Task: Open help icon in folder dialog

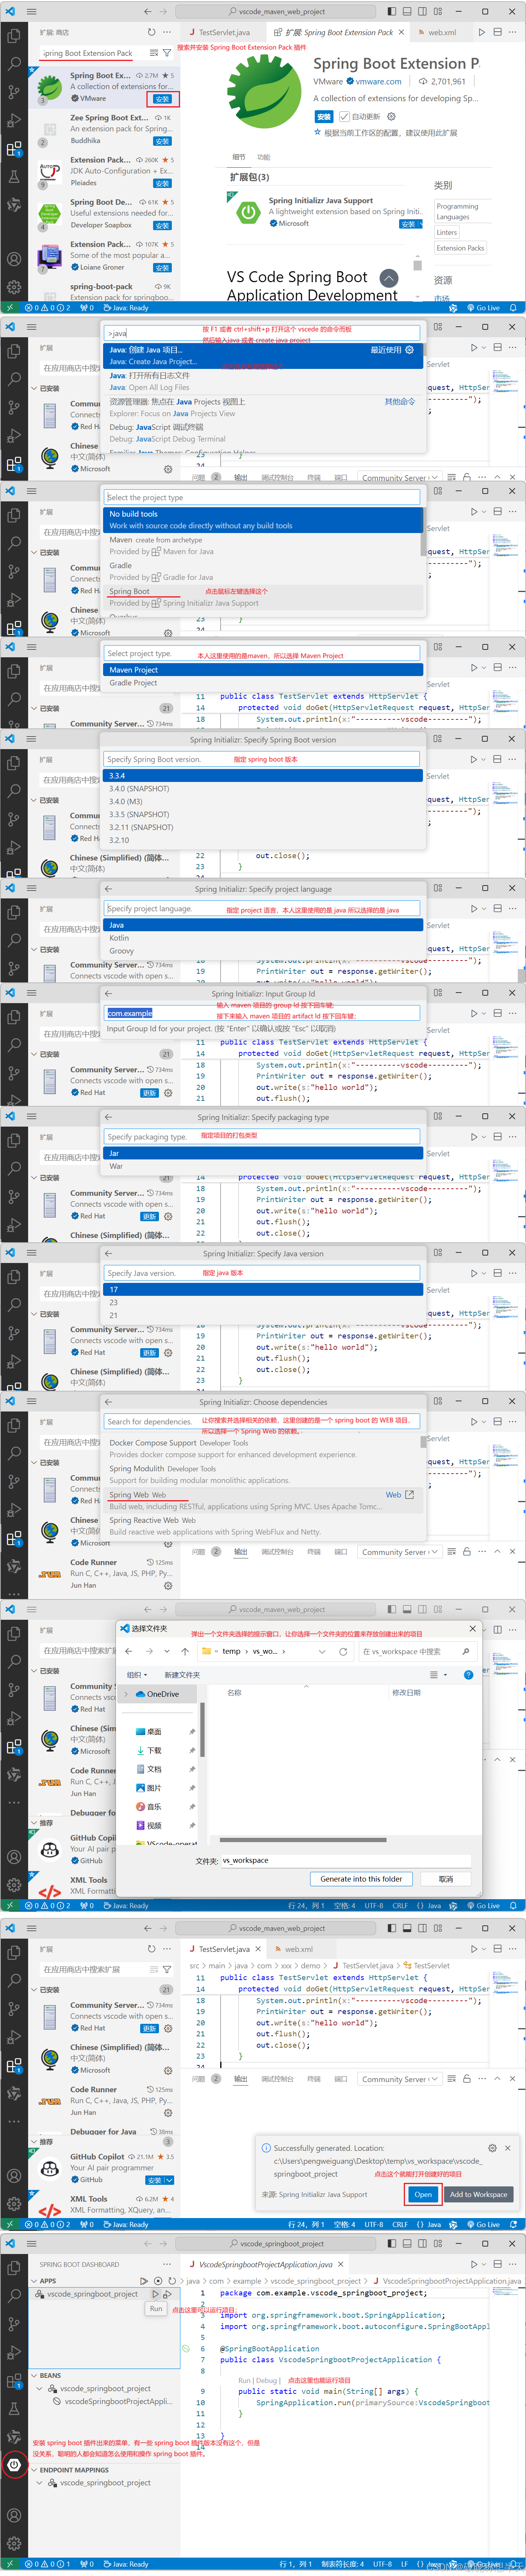Action: click(468, 1674)
